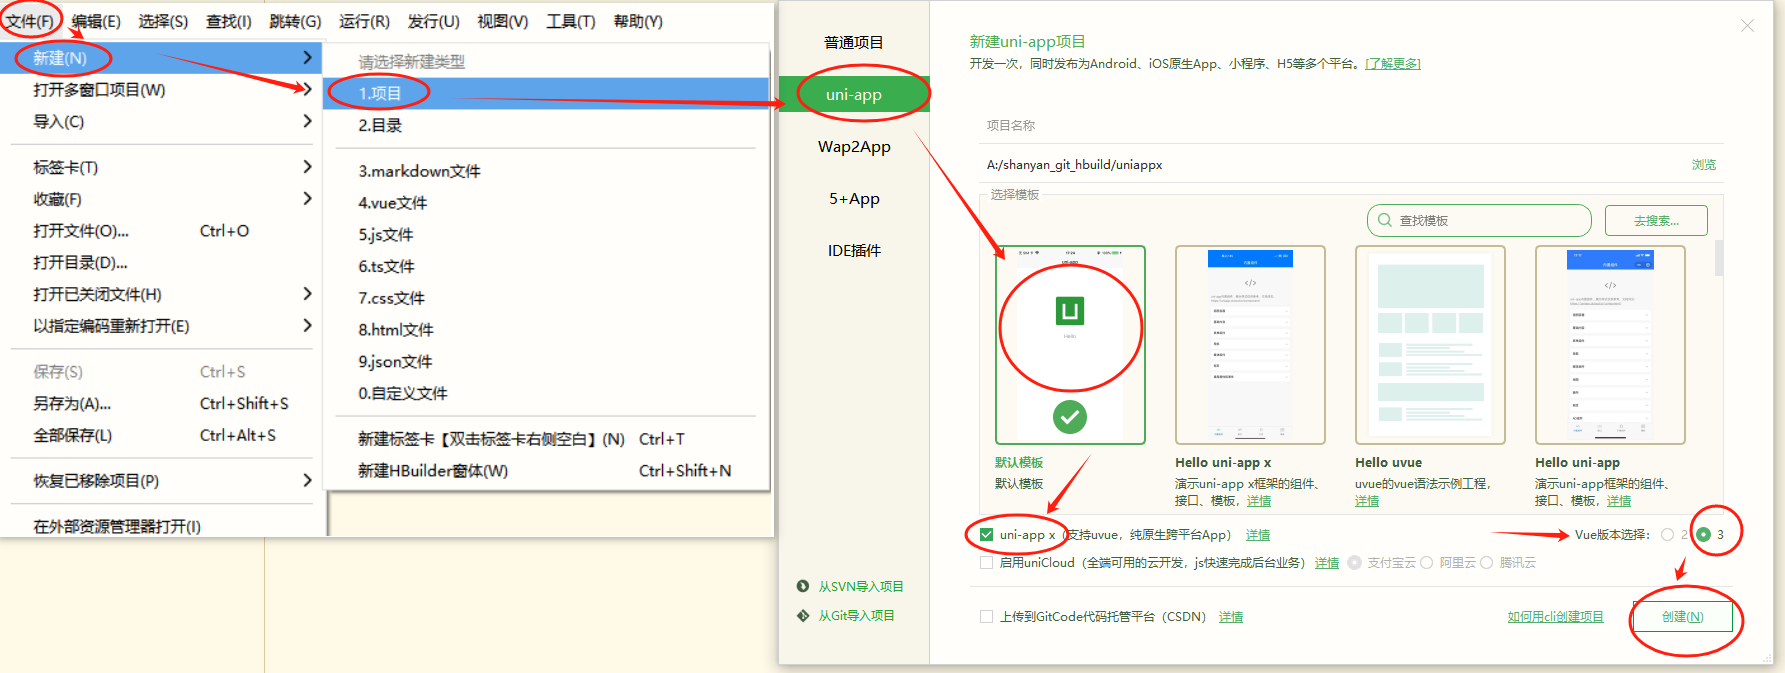The height and width of the screenshot is (673, 1785).
Task: Select Vue version 3 radio button
Action: tap(1703, 535)
